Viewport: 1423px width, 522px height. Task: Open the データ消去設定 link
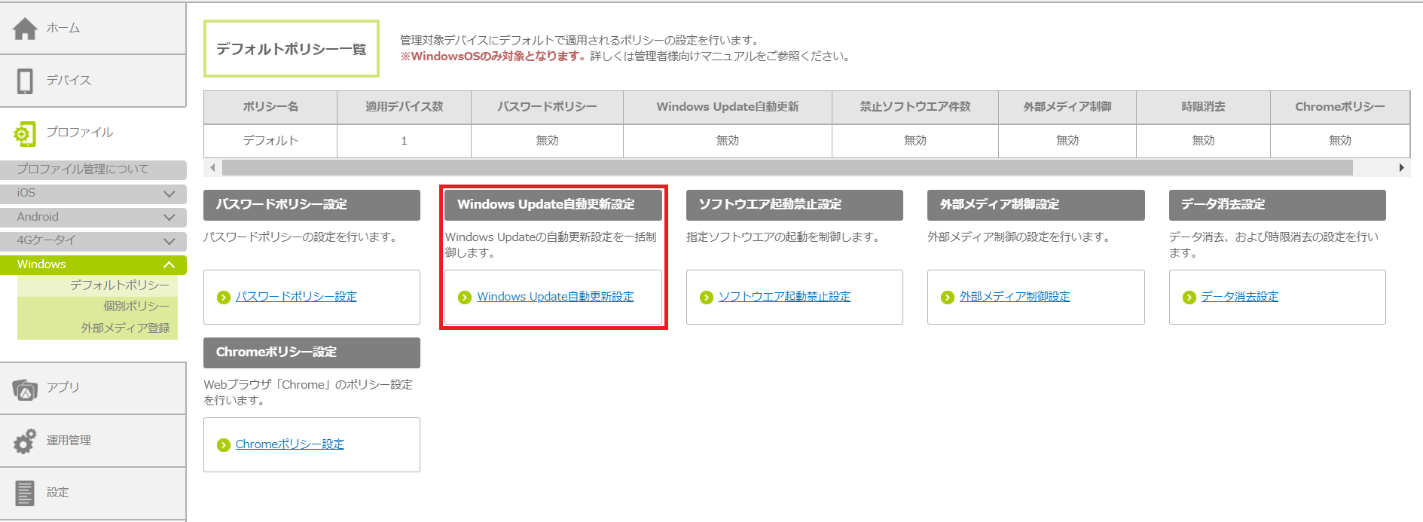pyautogui.click(x=1239, y=297)
